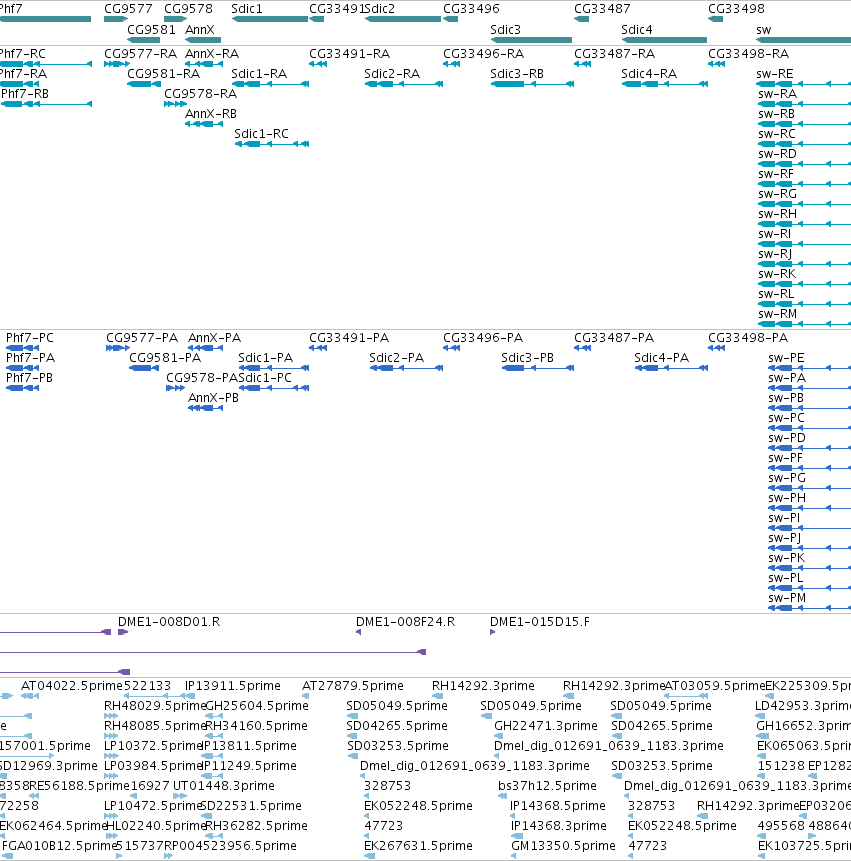The height and width of the screenshot is (861, 851).
Task: Click the Phf7-RC transcript label
Action: (x=23, y=54)
